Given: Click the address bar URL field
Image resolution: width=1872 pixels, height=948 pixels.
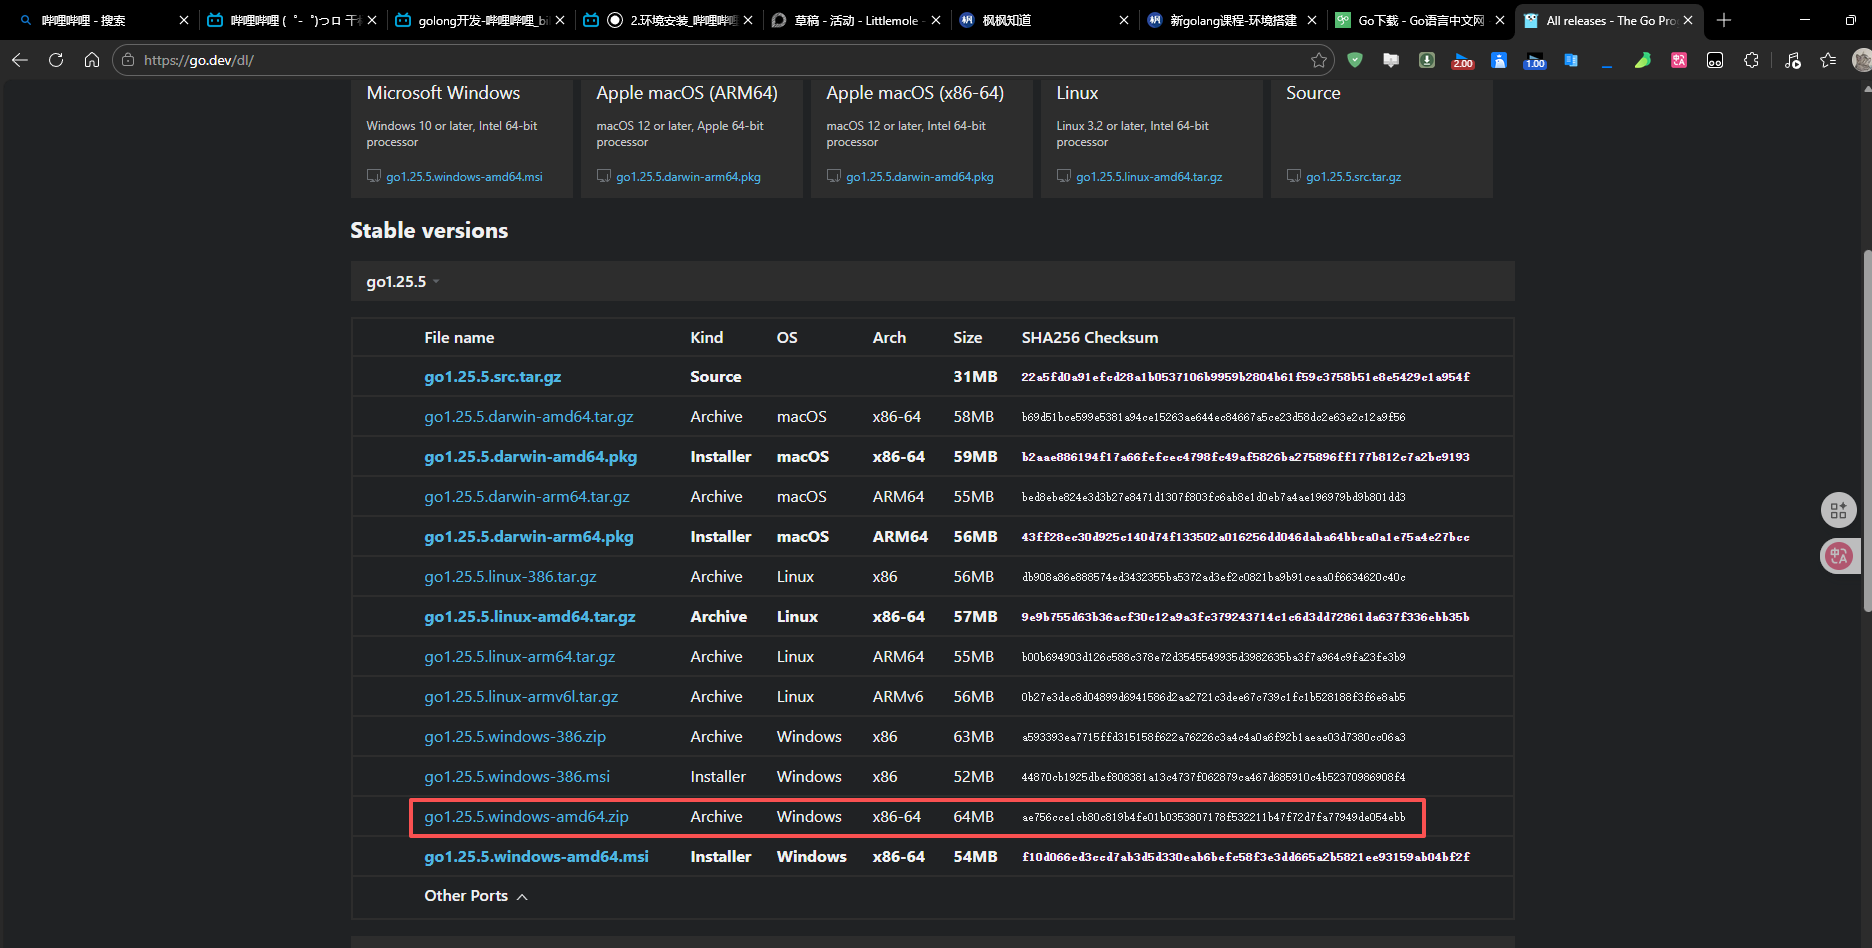Looking at the screenshot, I should click(700, 60).
